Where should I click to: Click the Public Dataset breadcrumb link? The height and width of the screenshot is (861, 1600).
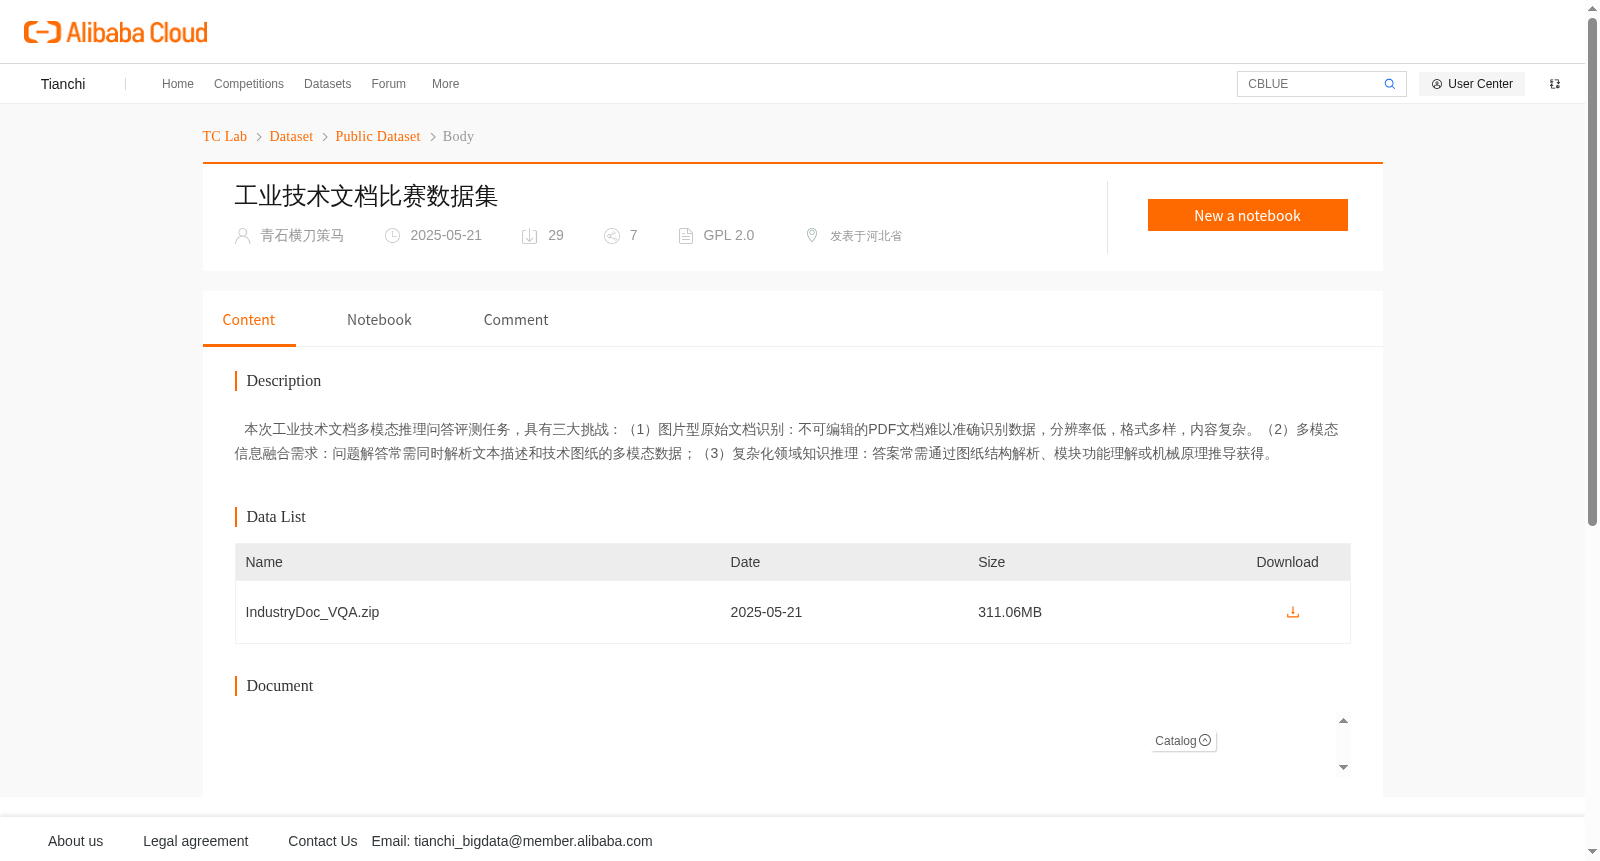pyautogui.click(x=378, y=136)
